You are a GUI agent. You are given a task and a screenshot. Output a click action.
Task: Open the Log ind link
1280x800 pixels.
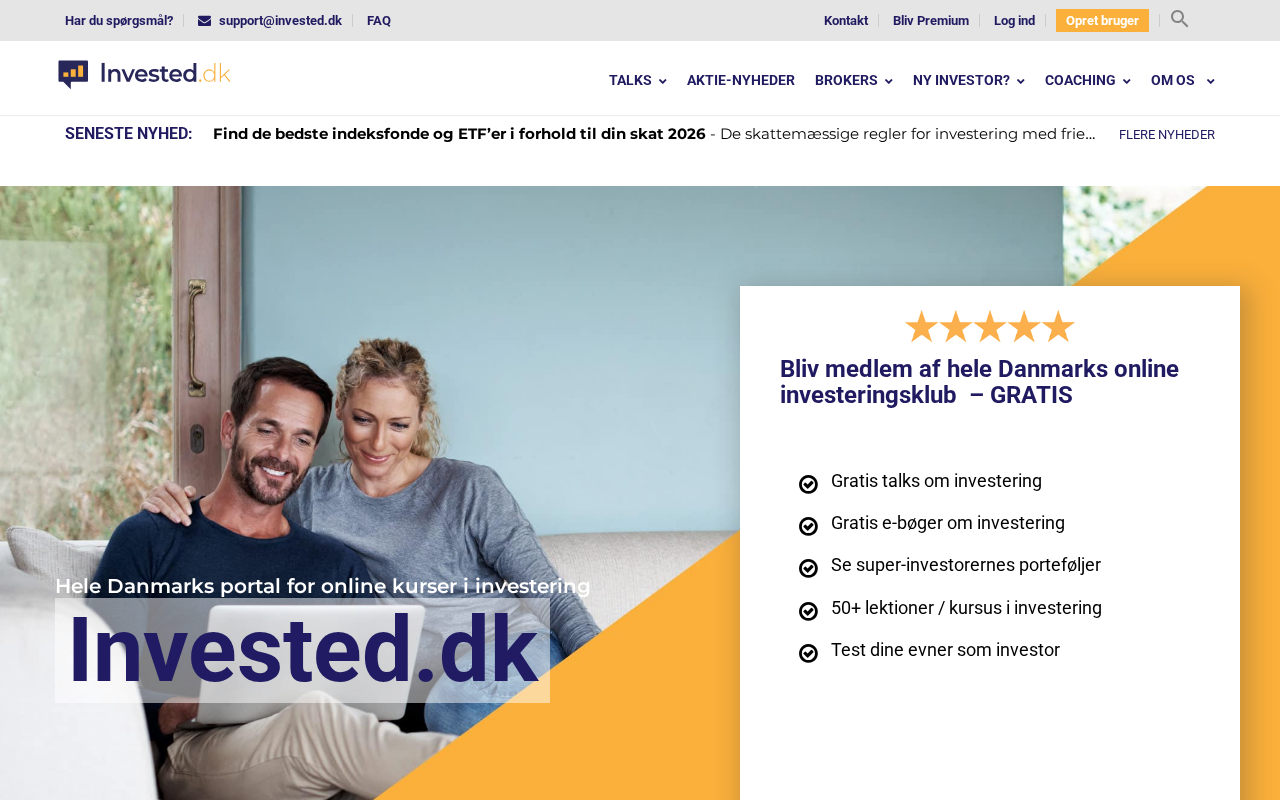coord(1014,21)
